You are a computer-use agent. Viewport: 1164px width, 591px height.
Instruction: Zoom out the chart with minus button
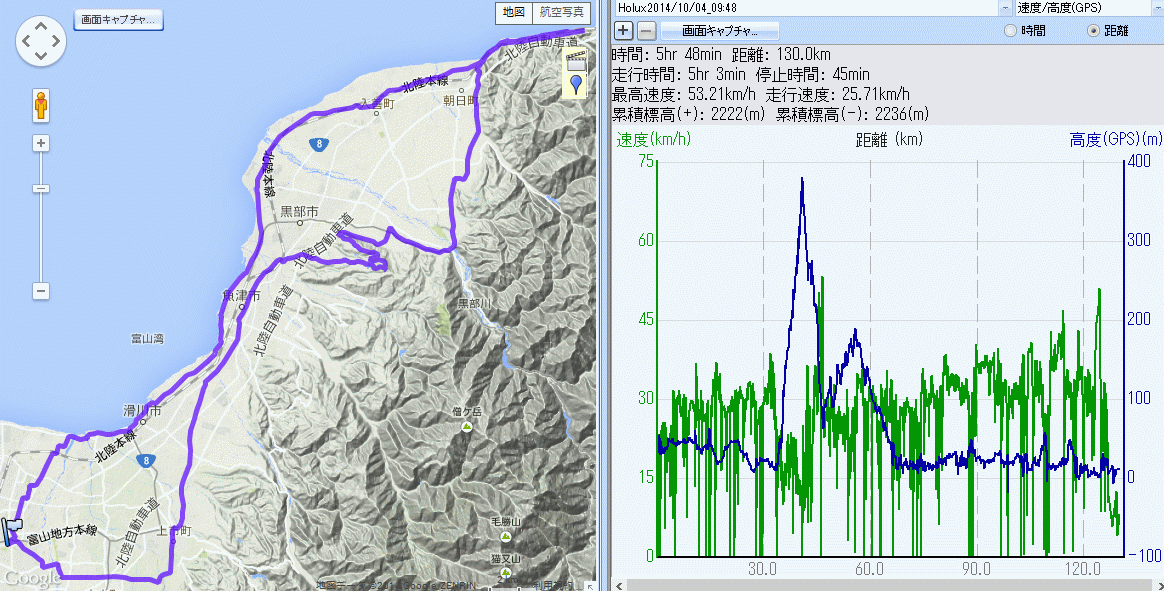647,31
